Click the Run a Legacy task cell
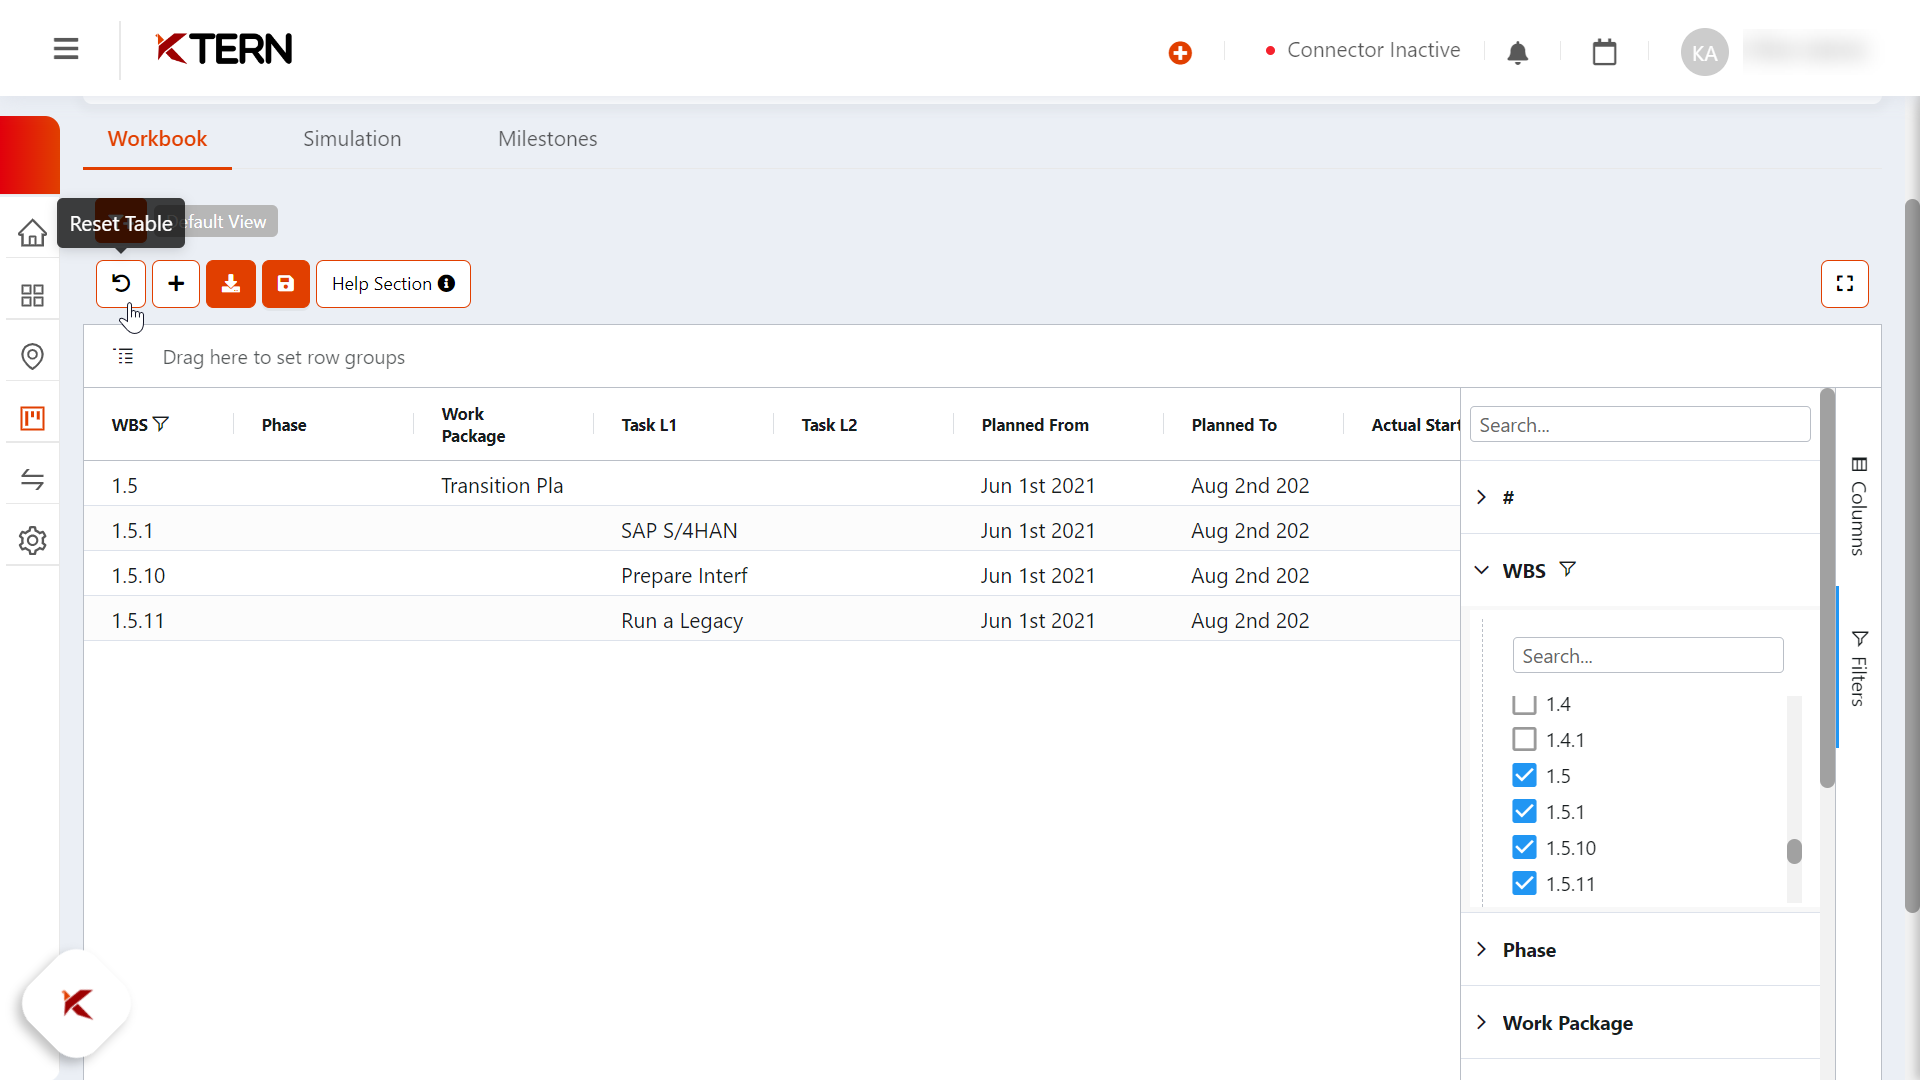The image size is (1920, 1080). pyautogui.click(x=682, y=621)
